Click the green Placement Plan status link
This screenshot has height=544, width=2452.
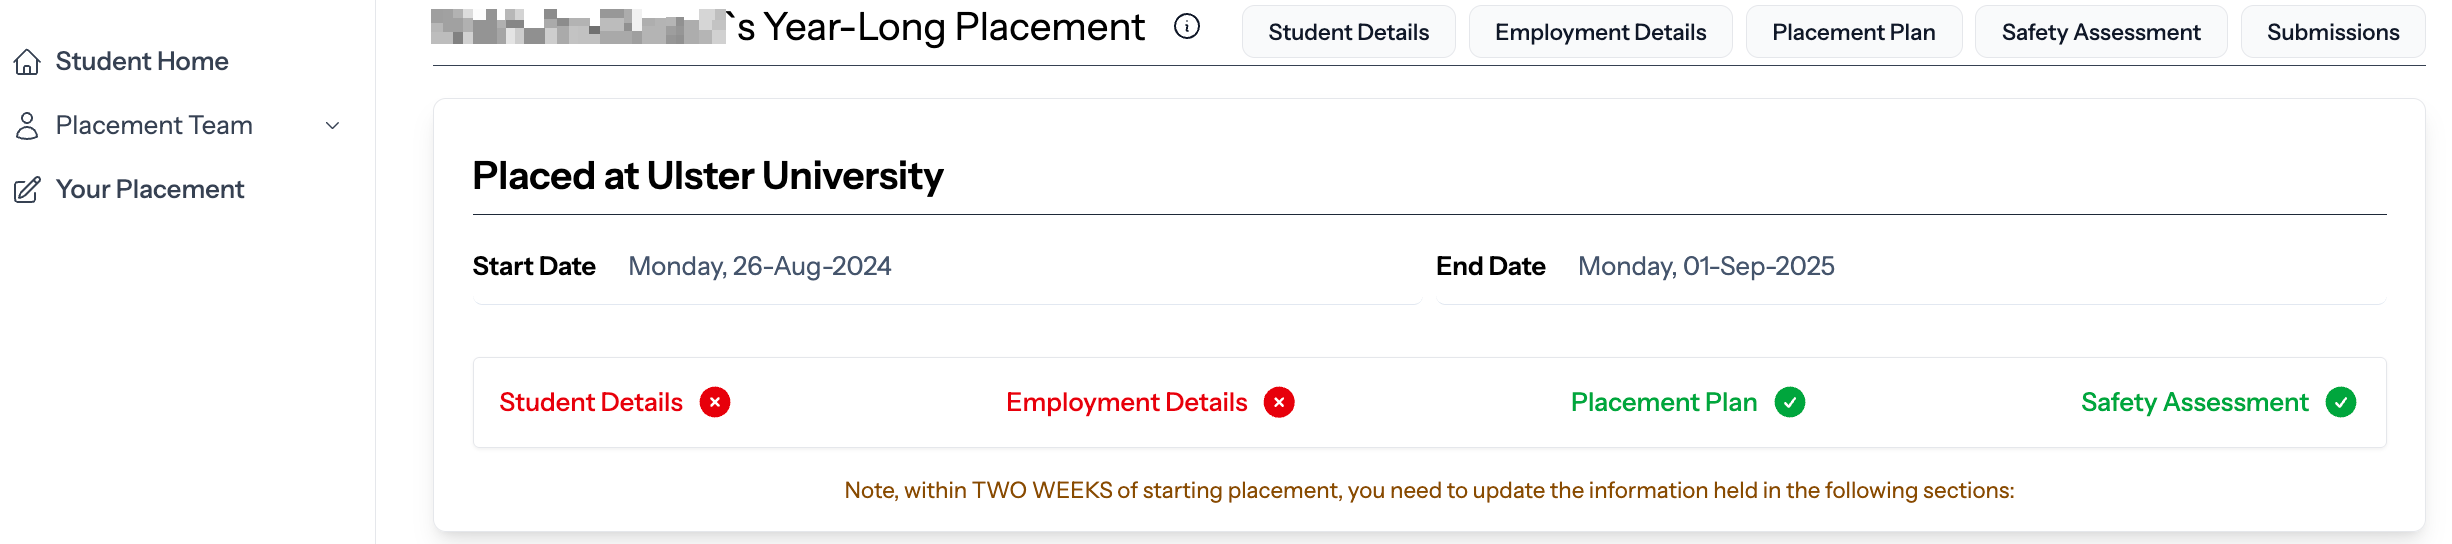coord(1664,402)
